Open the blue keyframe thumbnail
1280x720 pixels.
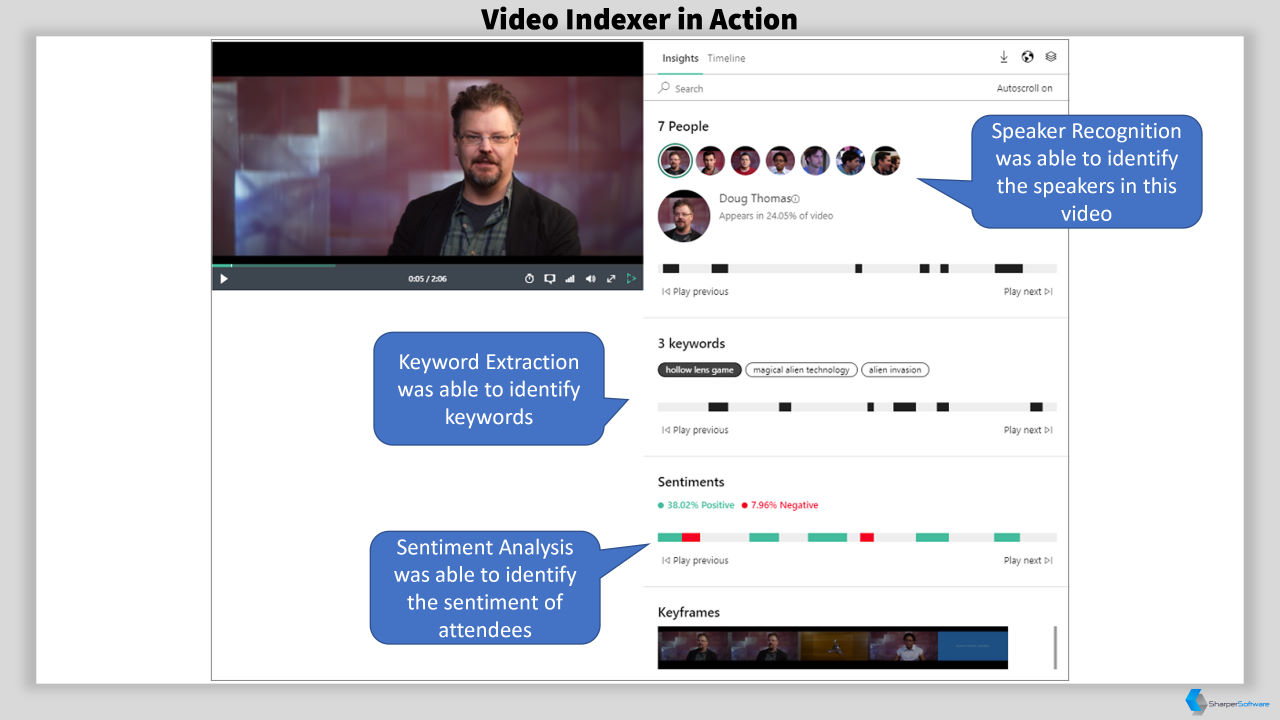tap(973, 648)
